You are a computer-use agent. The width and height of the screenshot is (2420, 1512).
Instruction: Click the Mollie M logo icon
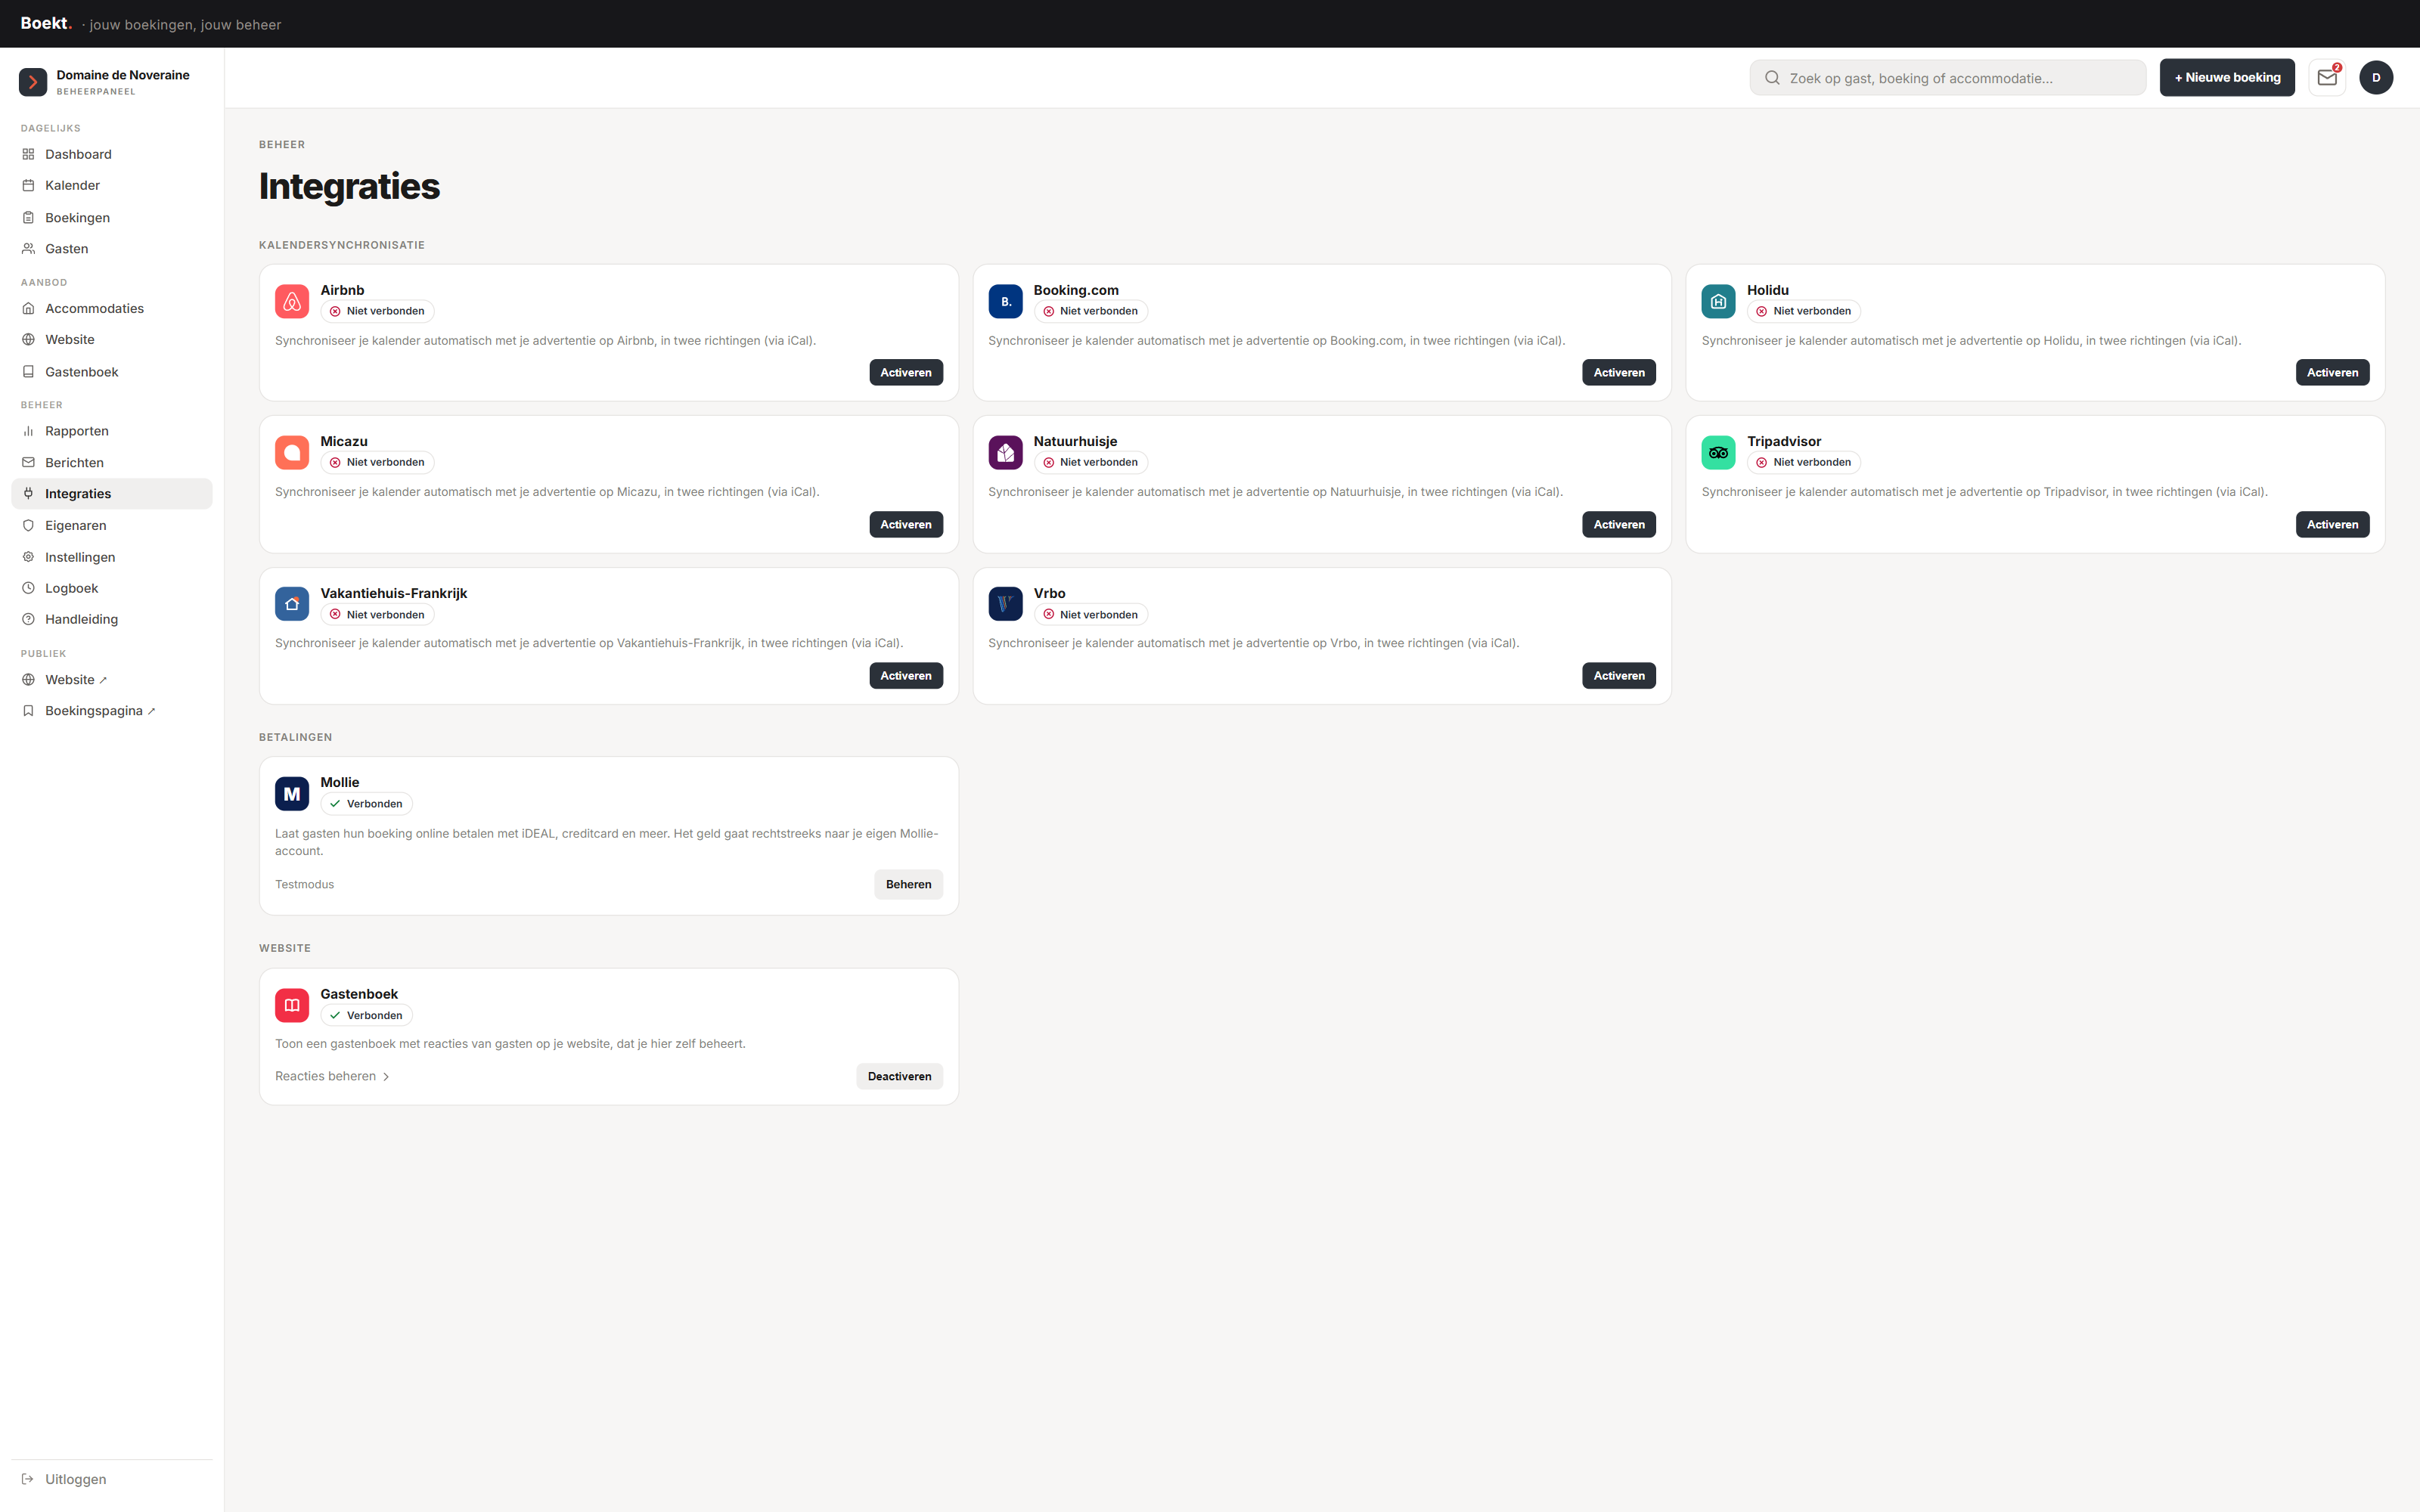point(292,793)
